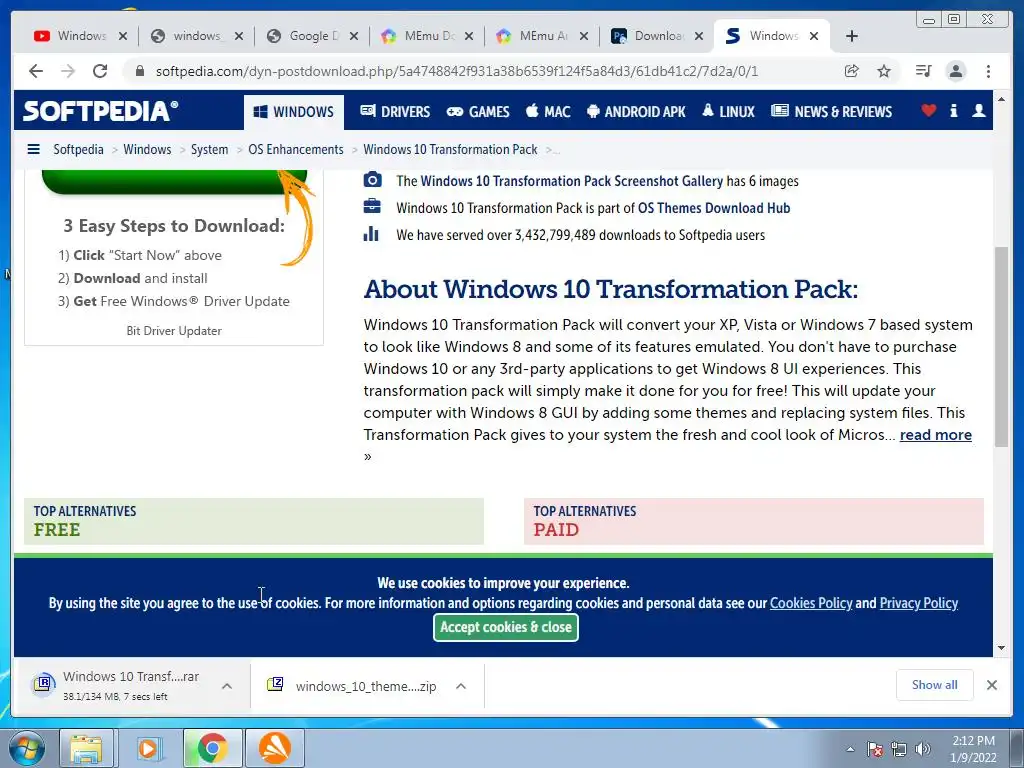Click Softpedia breadcrumb link
Viewport: 1024px width, 768px height.
pyautogui.click(x=78, y=150)
